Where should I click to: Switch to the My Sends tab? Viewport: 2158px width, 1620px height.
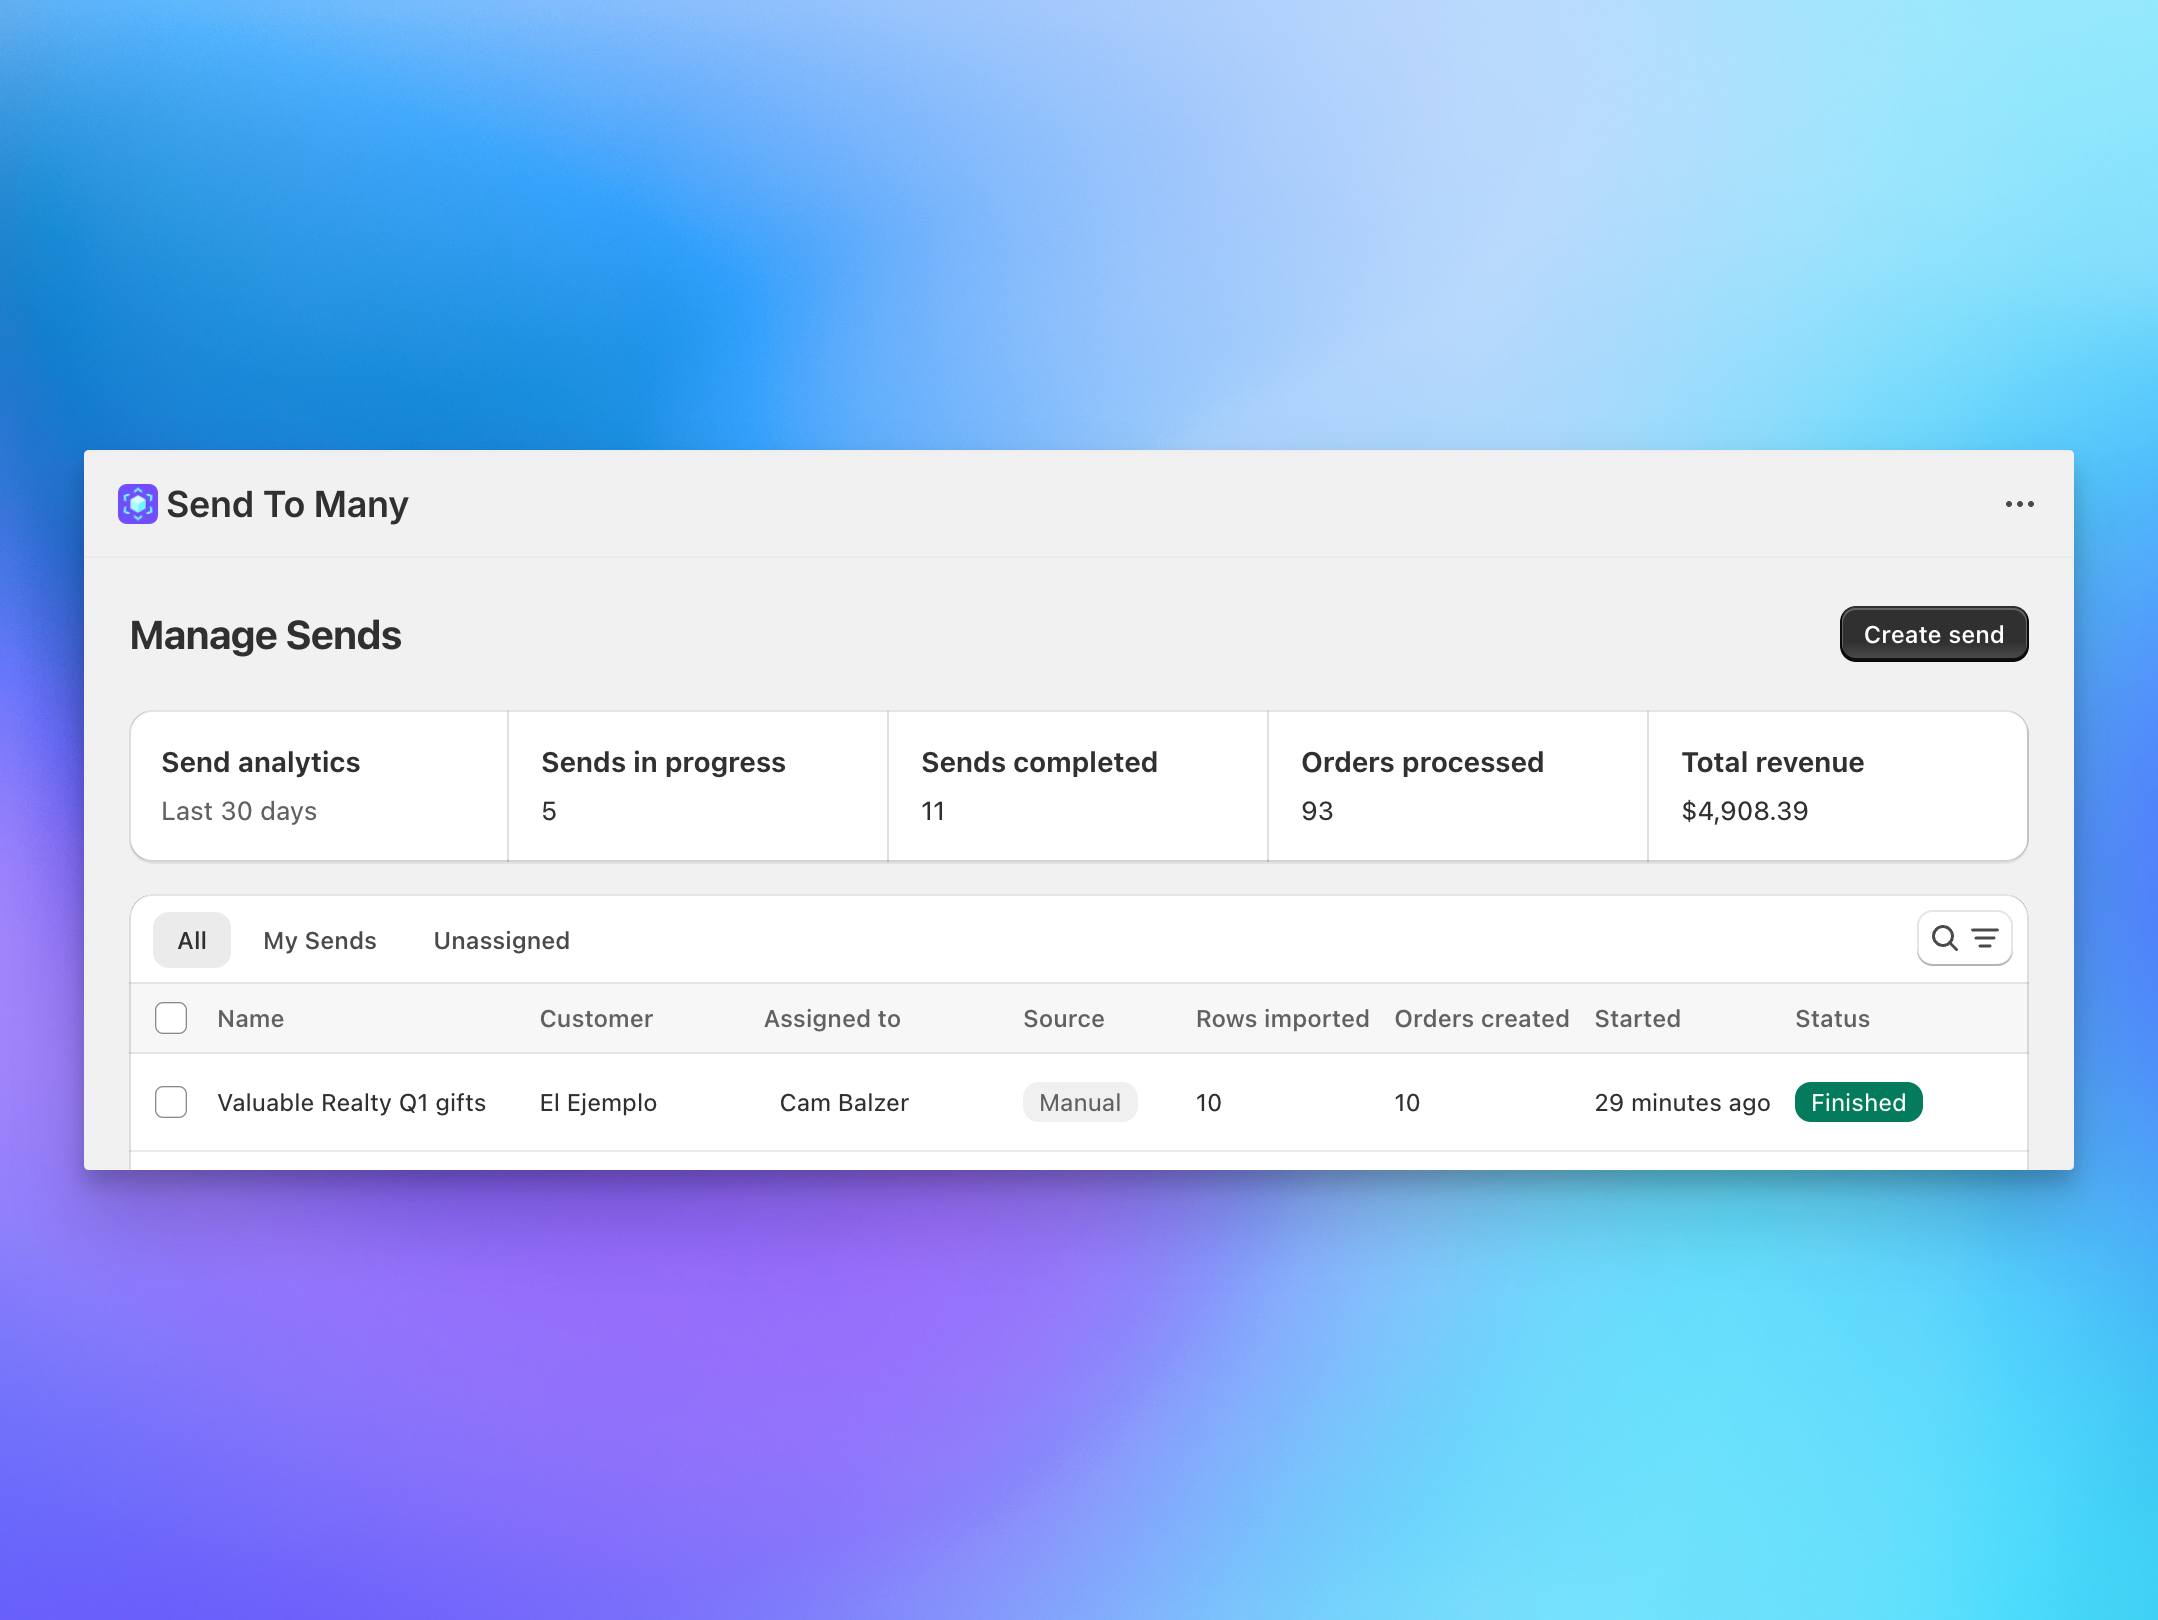[320, 940]
